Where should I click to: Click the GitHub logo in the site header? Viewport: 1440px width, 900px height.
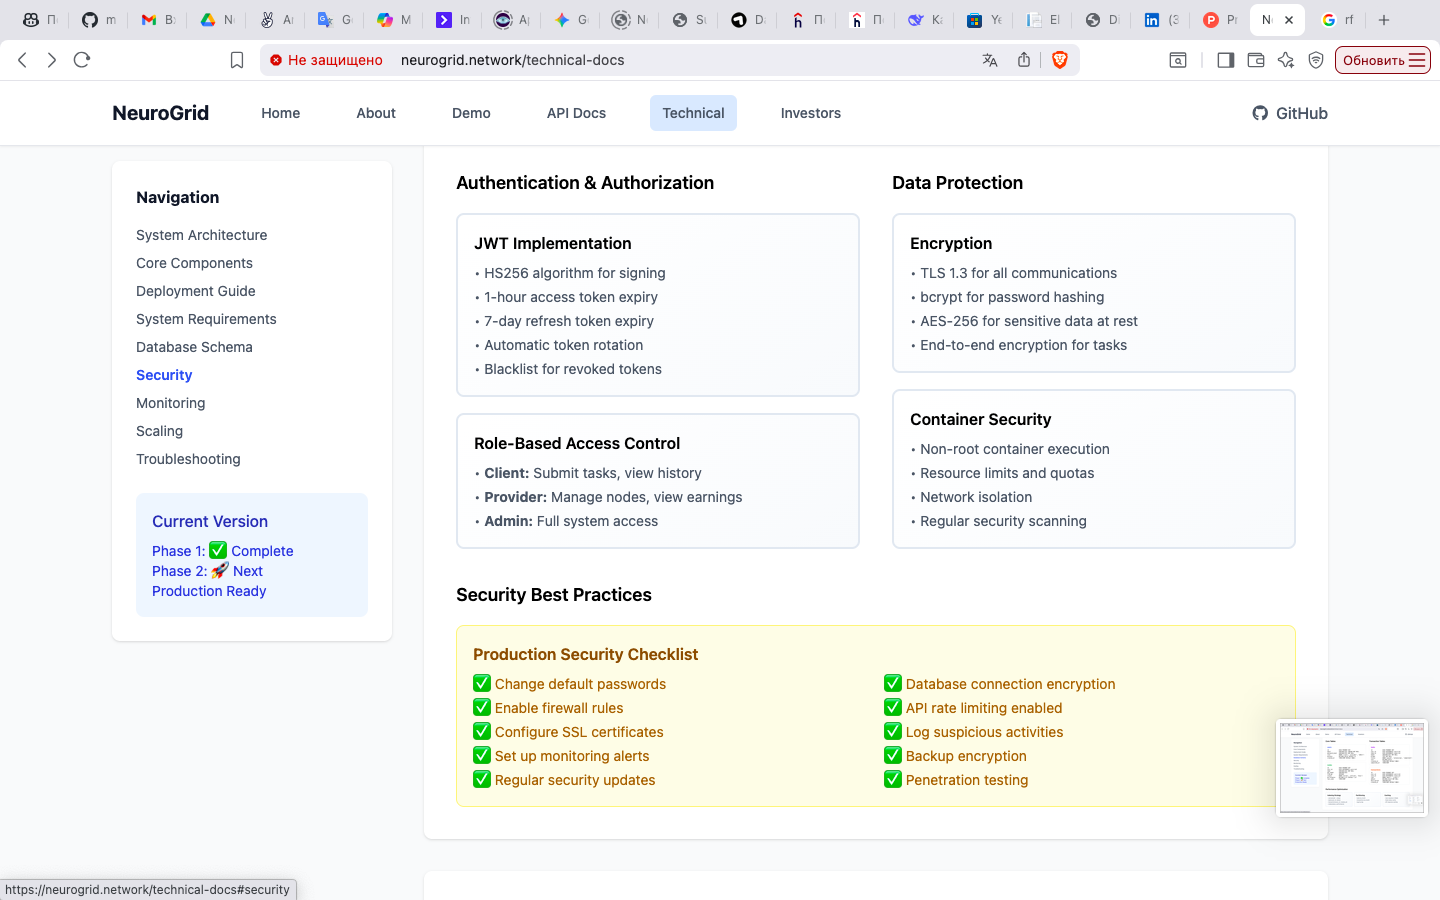[x=1259, y=113]
